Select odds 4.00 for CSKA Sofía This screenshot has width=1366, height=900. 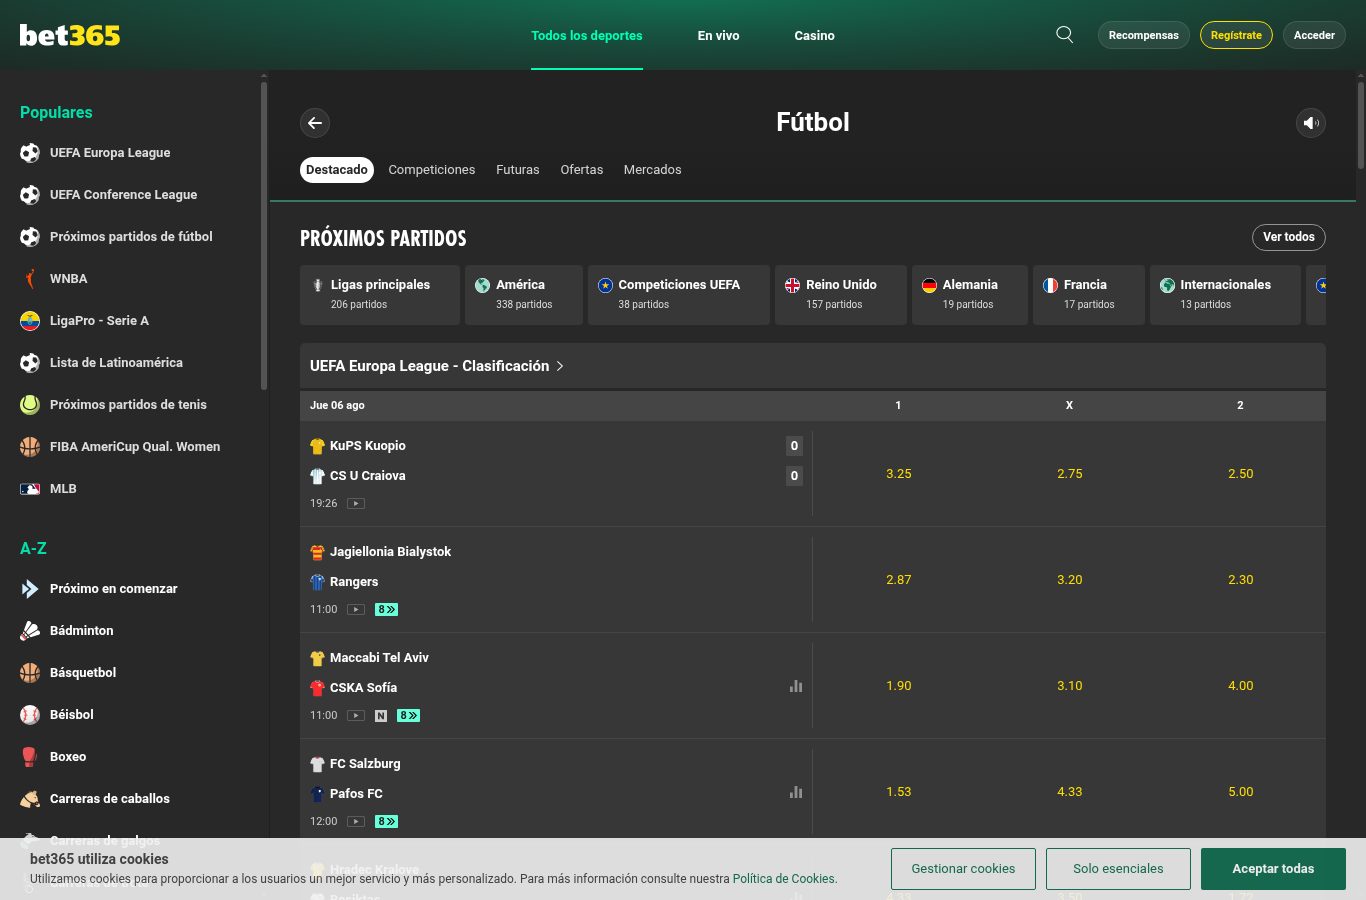pyautogui.click(x=1241, y=686)
